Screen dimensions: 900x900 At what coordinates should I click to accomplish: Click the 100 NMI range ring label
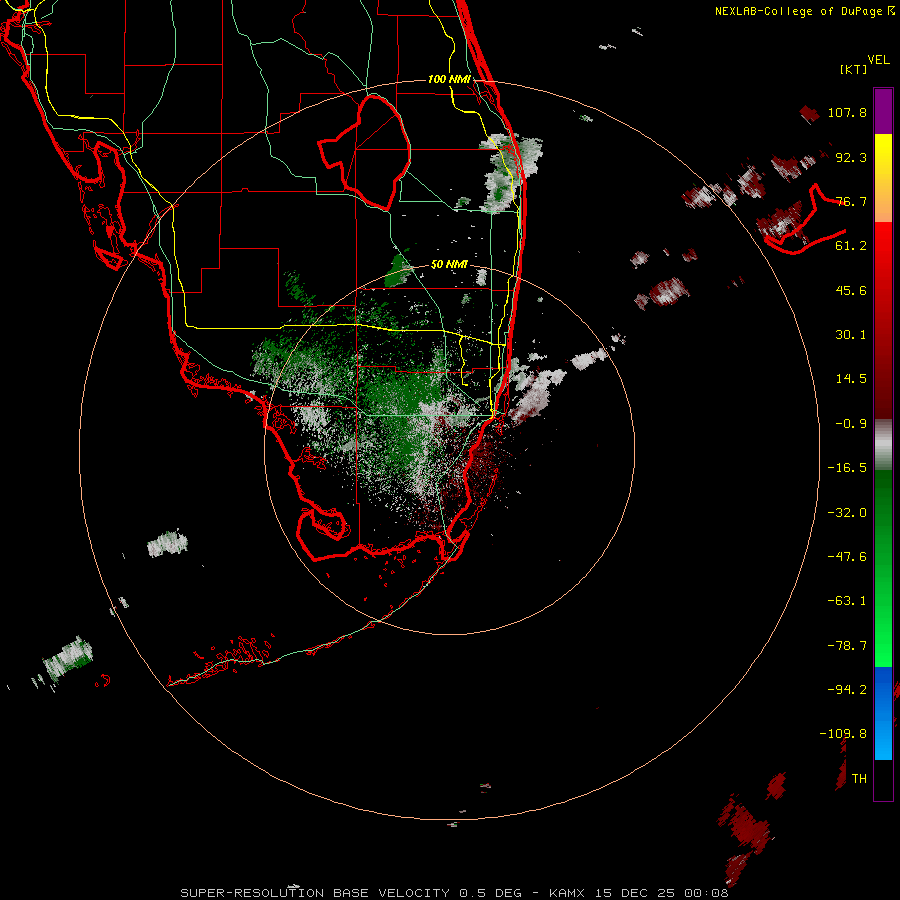pos(449,79)
